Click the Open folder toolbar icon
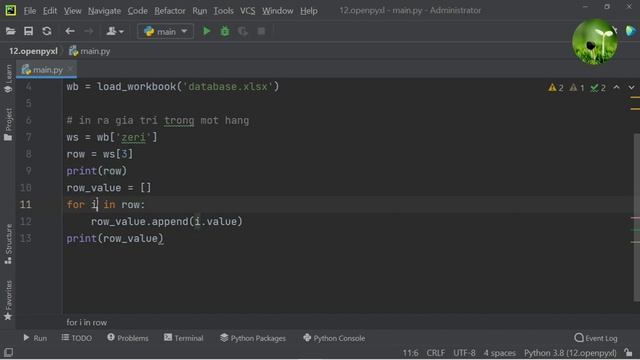 pyautogui.click(x=11, y=31)
